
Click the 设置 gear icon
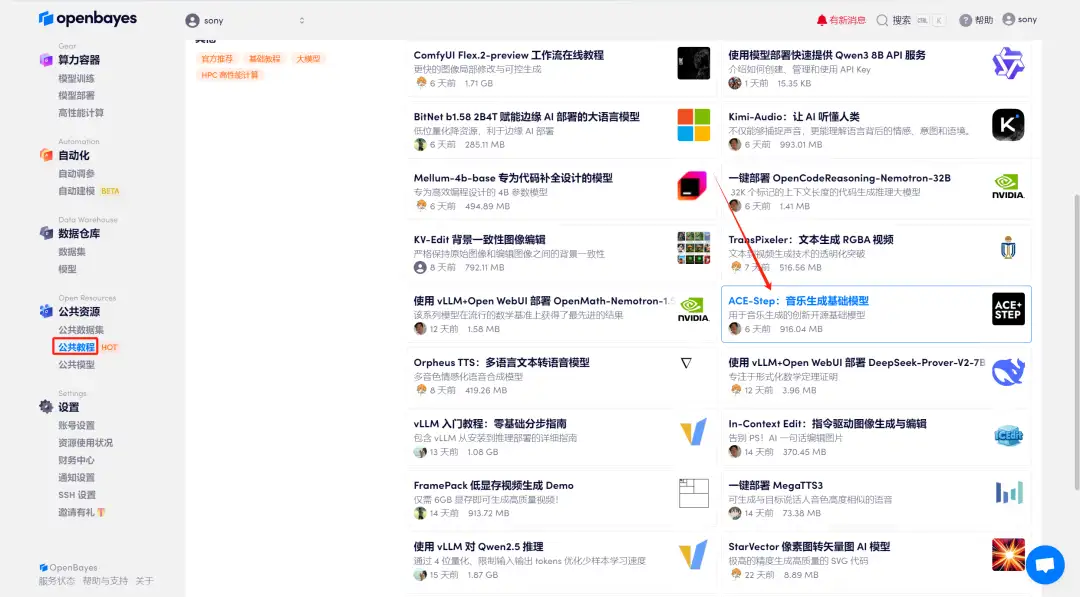pyautogui.click(x=46, y=406)
